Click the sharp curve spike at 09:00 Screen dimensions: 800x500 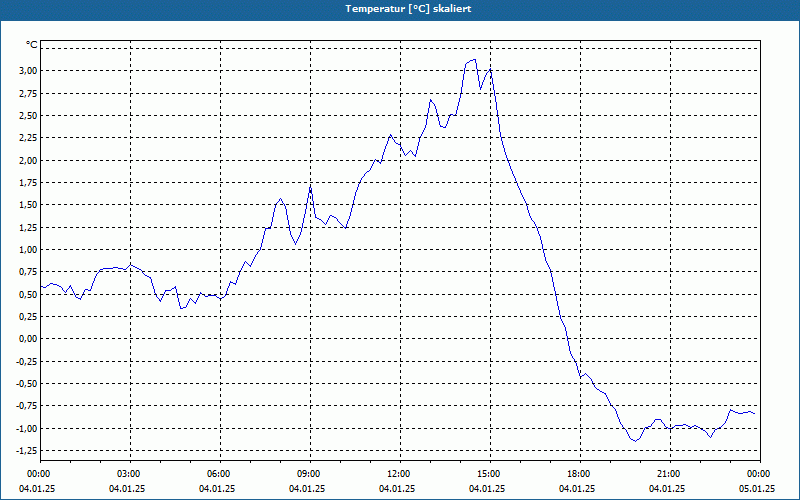coord(310,188)
